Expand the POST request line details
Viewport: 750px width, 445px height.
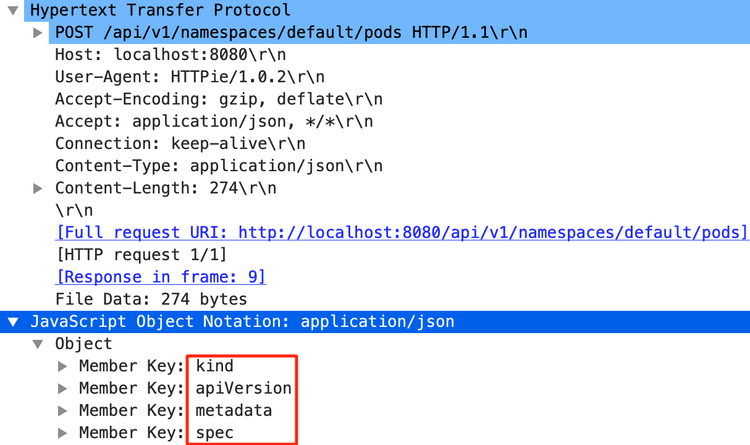pos(38,32)
